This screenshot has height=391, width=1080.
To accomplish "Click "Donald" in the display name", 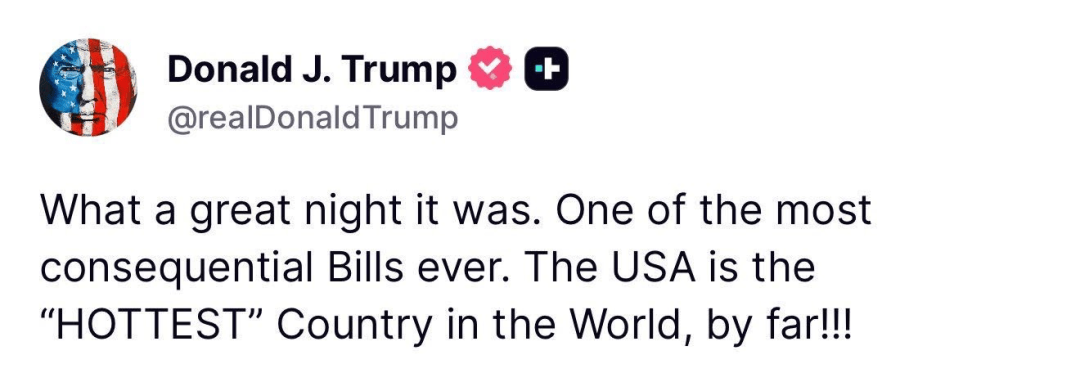I will pyautogui.click(x=226, y=70).
